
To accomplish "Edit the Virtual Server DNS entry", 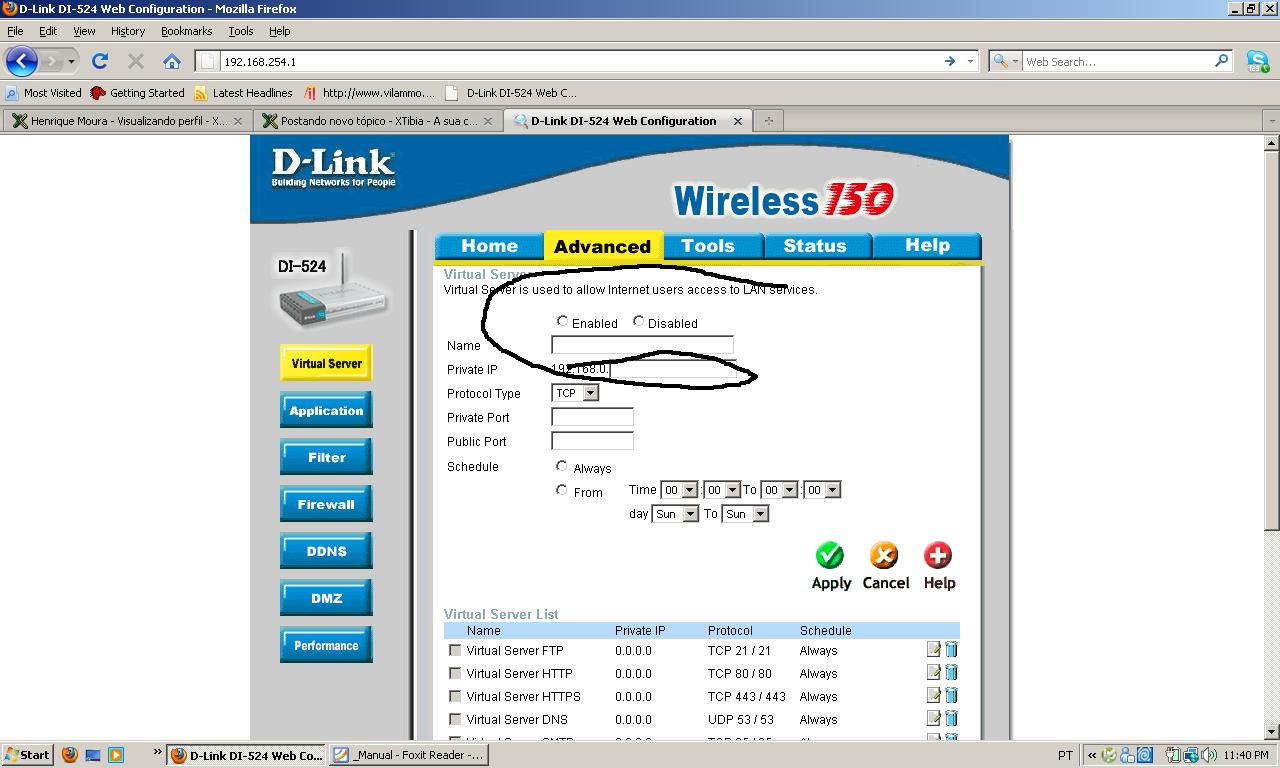I will (934, 718).
